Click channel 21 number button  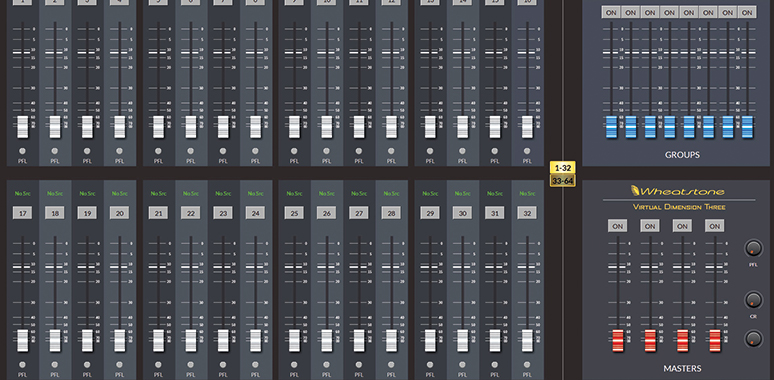click(x=158, y=213)
